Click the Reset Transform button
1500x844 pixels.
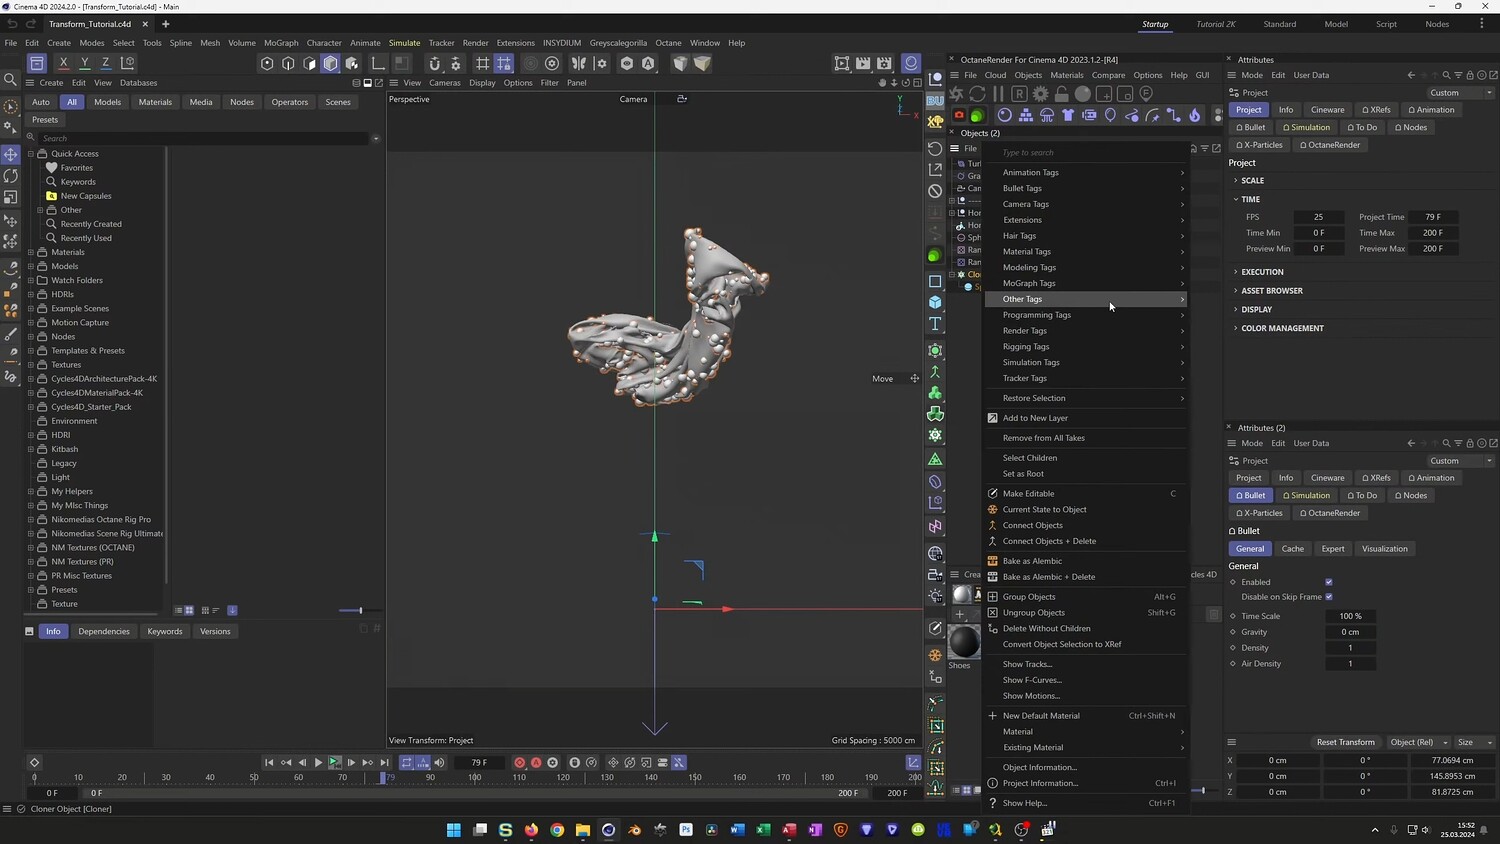pos(1345,742)
